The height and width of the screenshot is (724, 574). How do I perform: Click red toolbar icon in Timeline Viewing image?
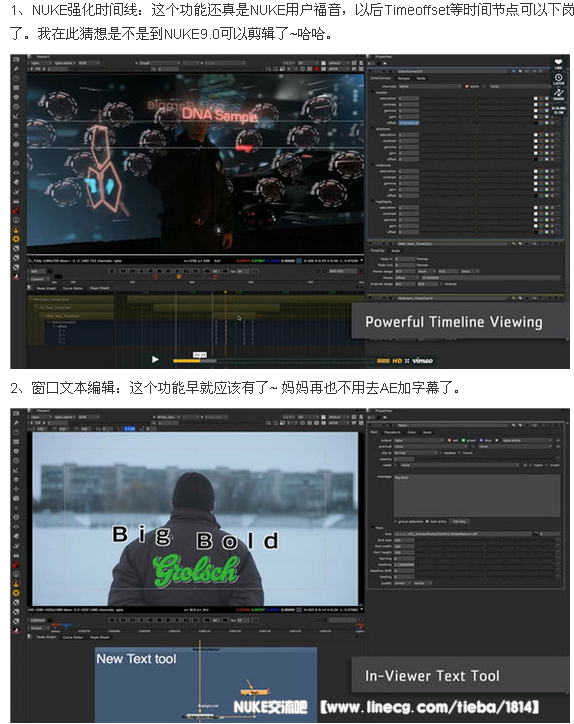point(16,210)
